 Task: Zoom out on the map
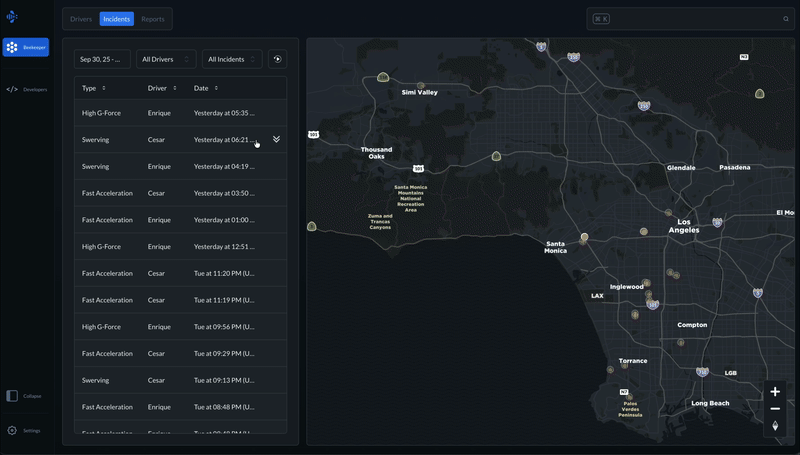click(x=775, y=409)
